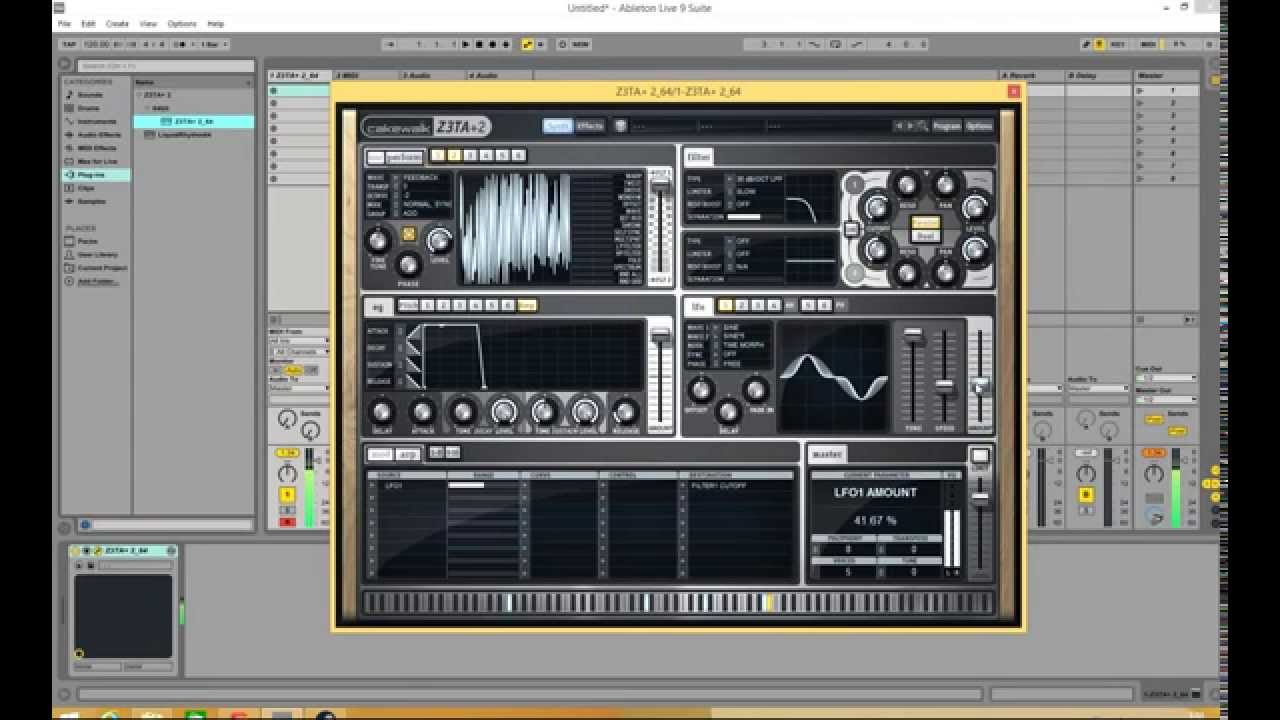Click the Add Folder link

98,281
